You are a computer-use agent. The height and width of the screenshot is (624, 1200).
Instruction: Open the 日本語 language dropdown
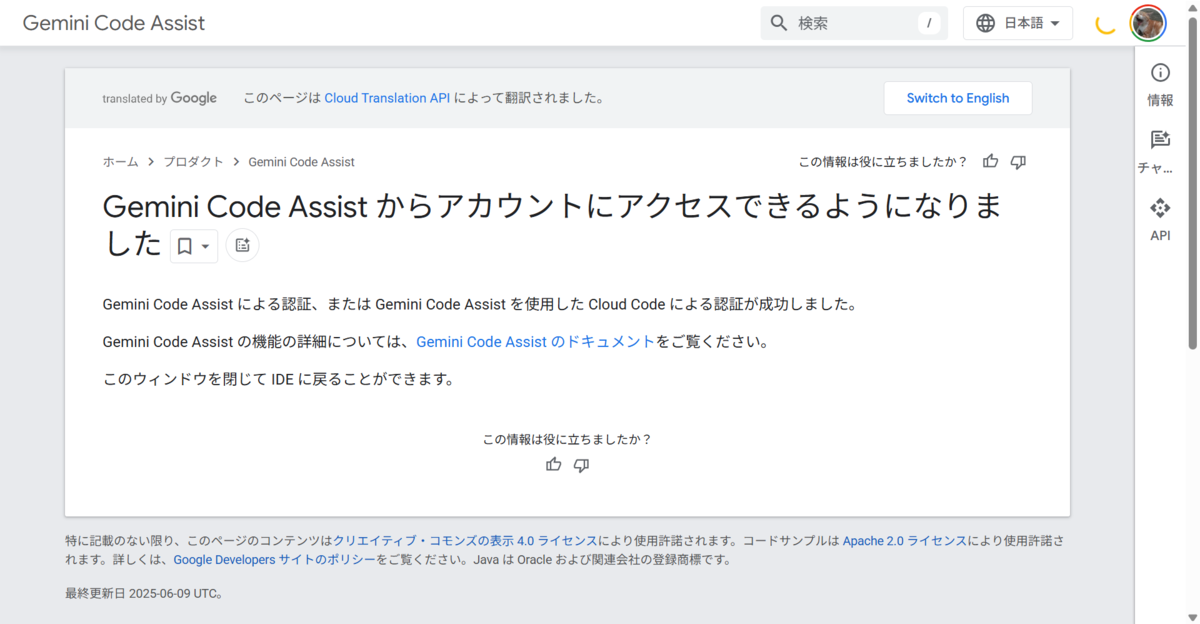point(1018,23)
